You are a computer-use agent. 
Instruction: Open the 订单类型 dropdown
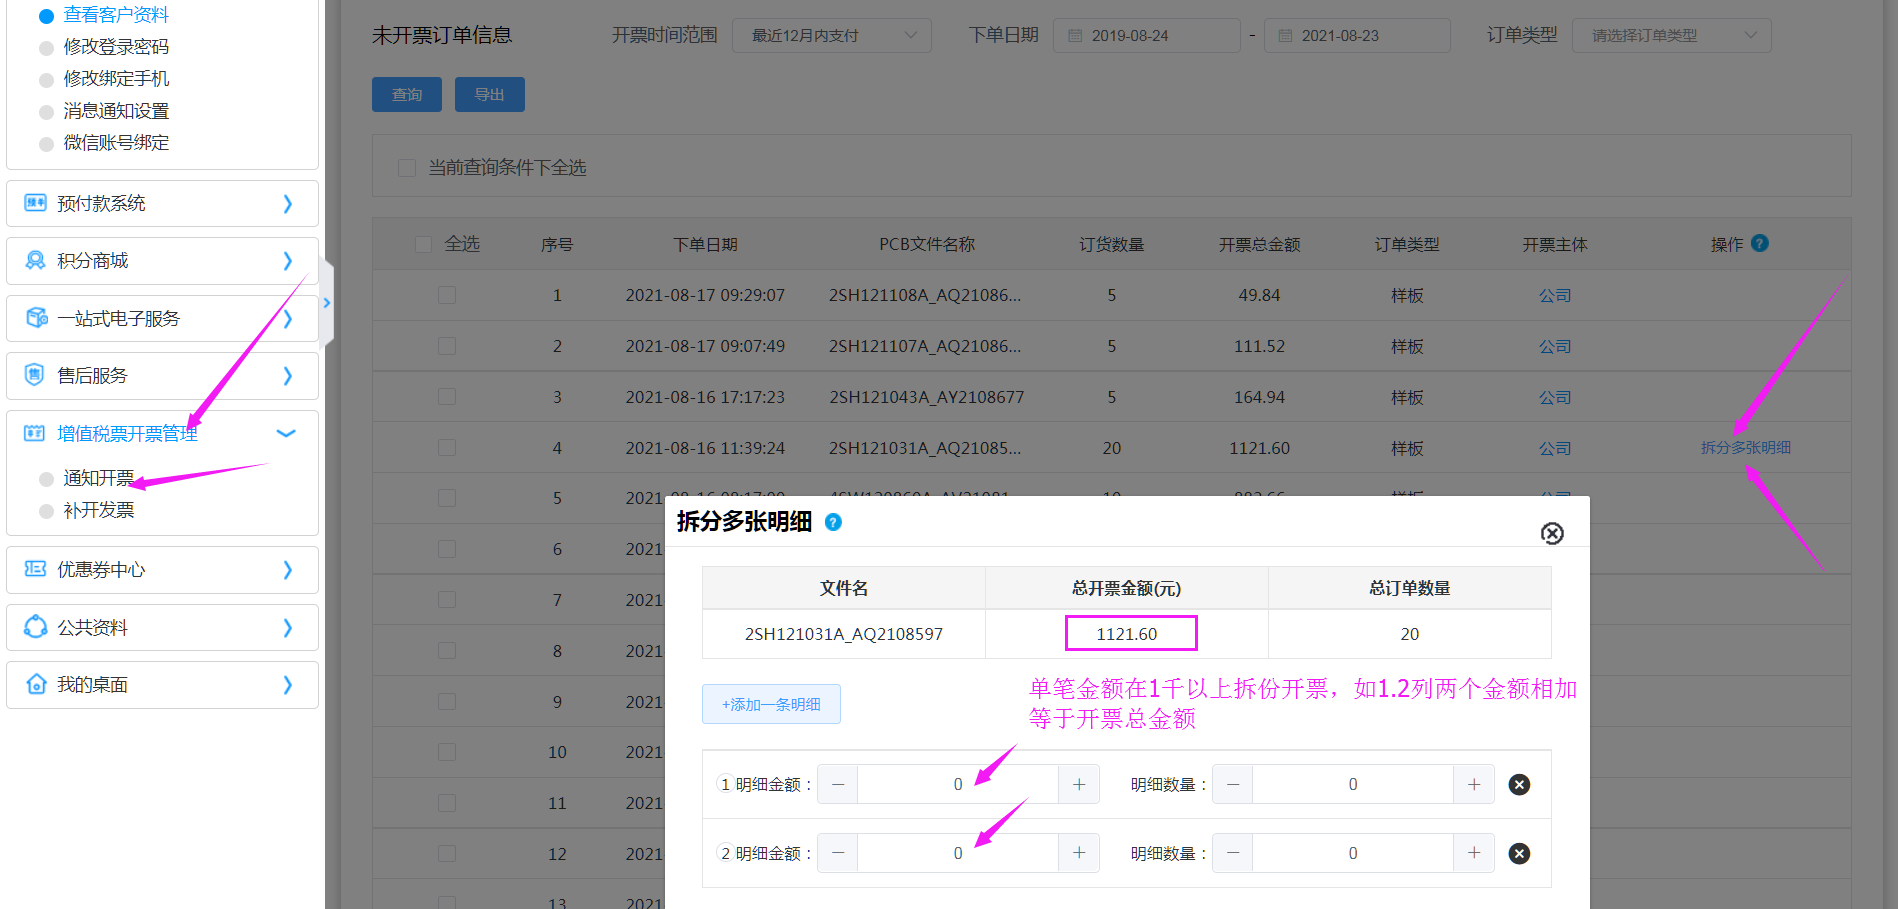[x=1670, y=36]
